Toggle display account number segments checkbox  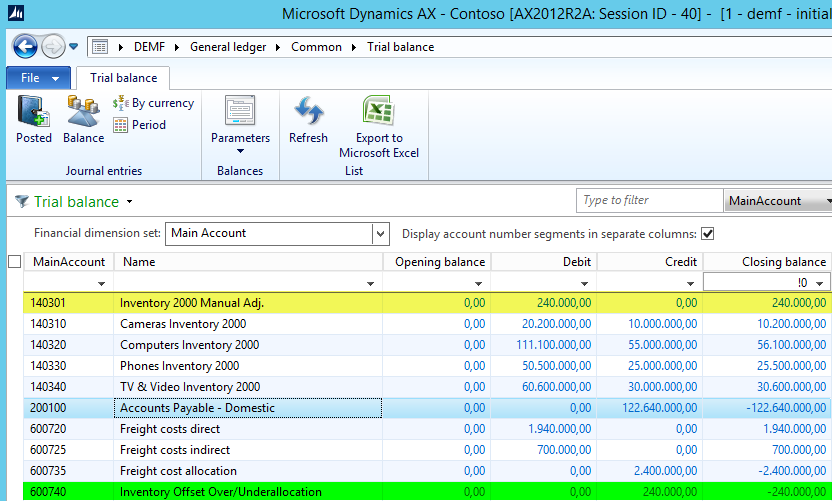pyautogui.click(x=708, y=234)
